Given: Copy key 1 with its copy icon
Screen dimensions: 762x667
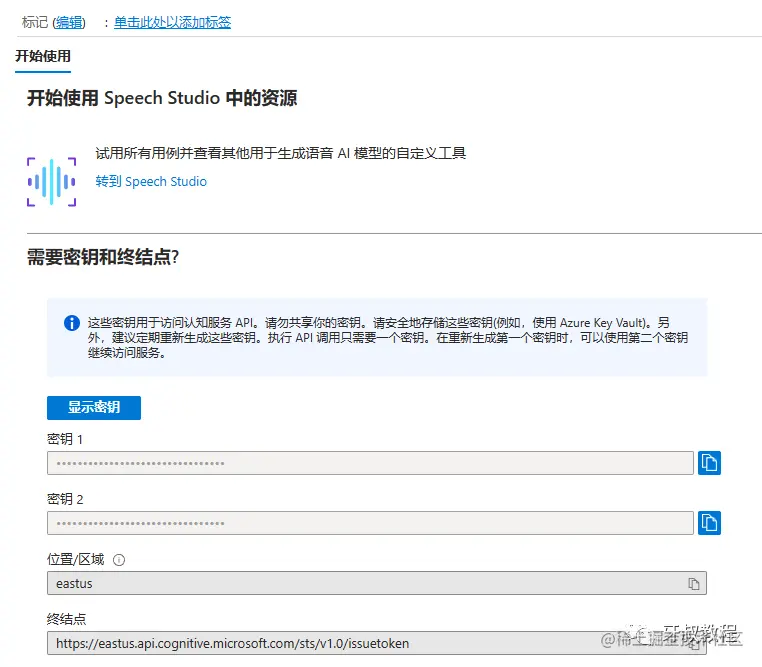Looking at the screenshot, I should coord(709,462).
